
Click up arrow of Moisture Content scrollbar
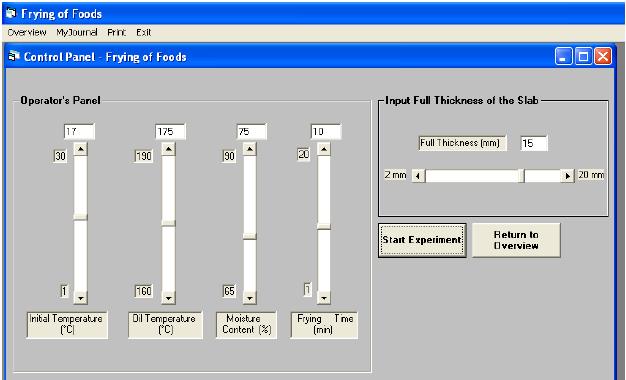250,149
